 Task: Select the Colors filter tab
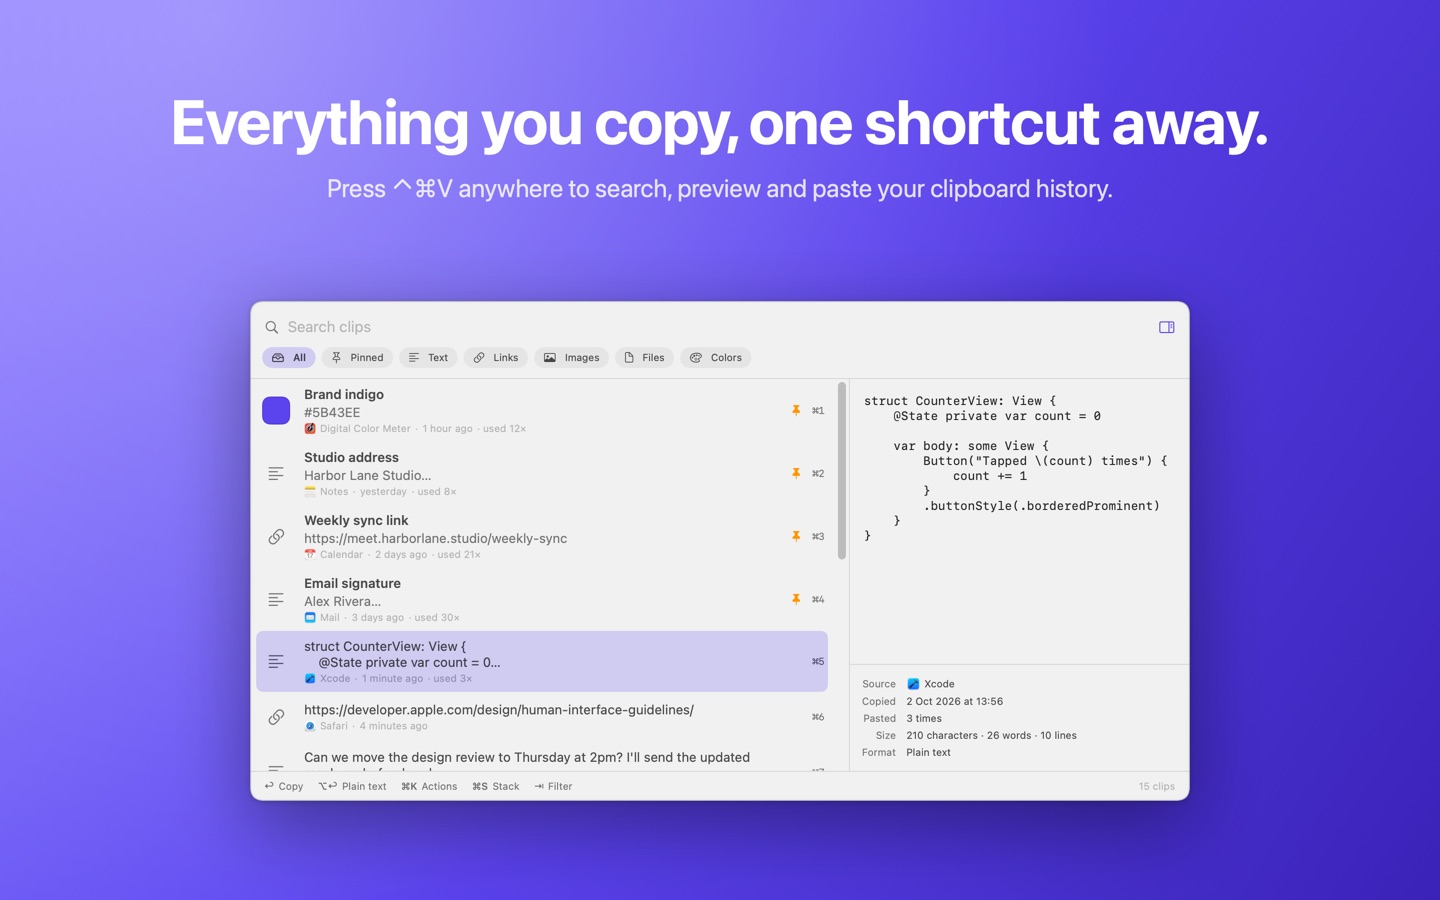pos(716,357)
